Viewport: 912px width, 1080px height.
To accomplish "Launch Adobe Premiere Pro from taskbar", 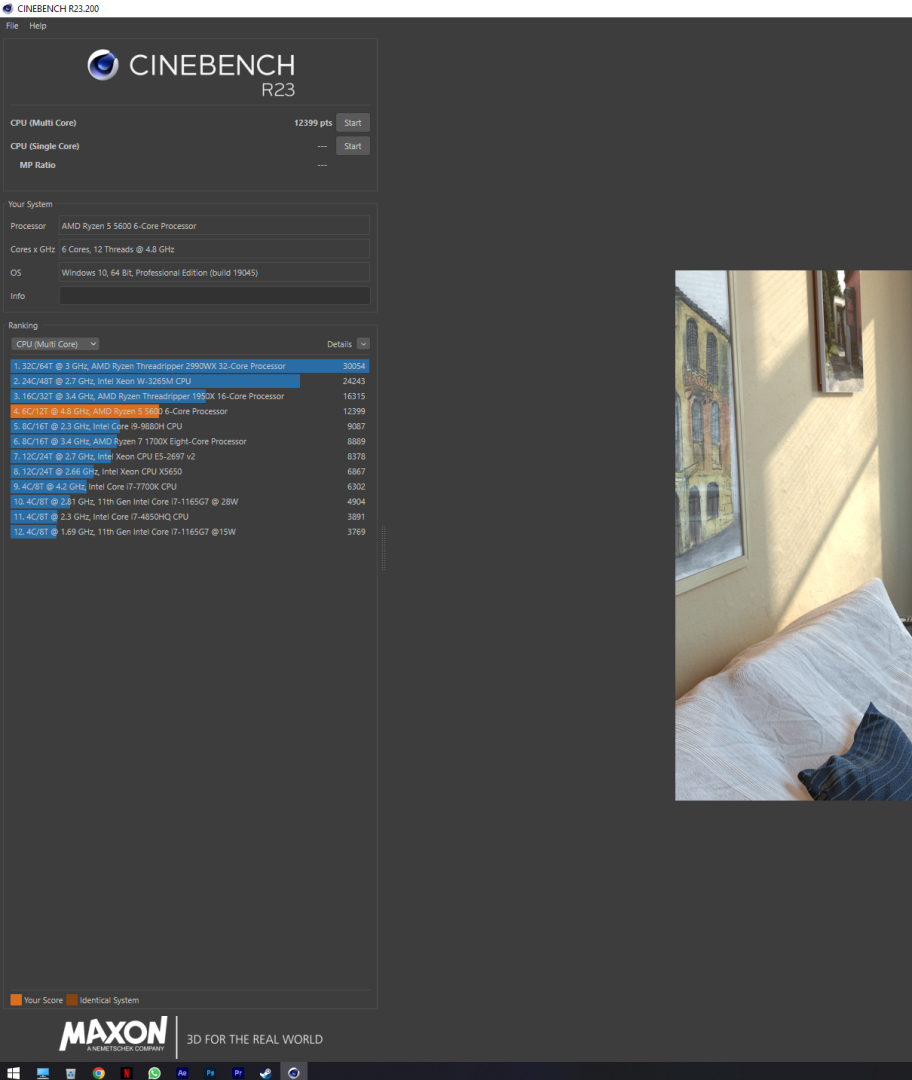I will [x=238, y=1072].
